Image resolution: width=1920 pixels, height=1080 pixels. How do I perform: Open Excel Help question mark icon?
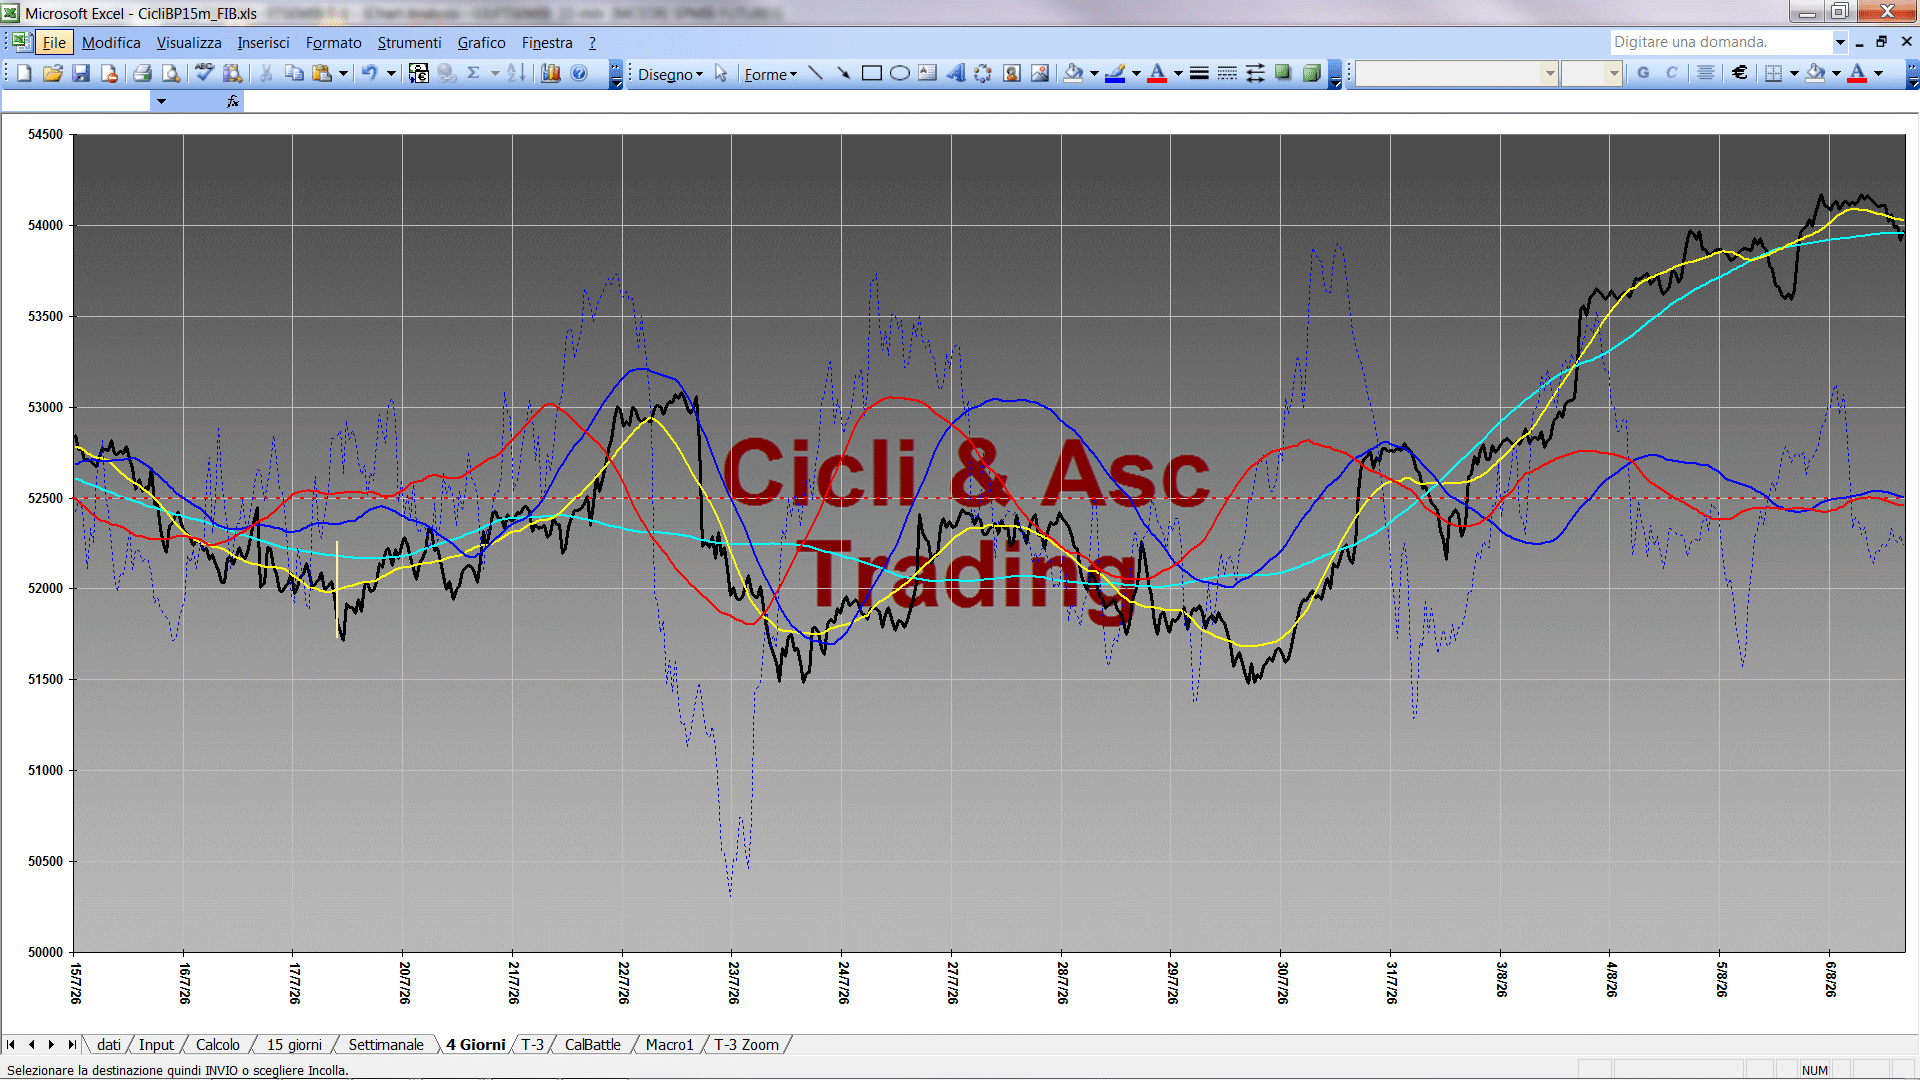coord(579,73)
